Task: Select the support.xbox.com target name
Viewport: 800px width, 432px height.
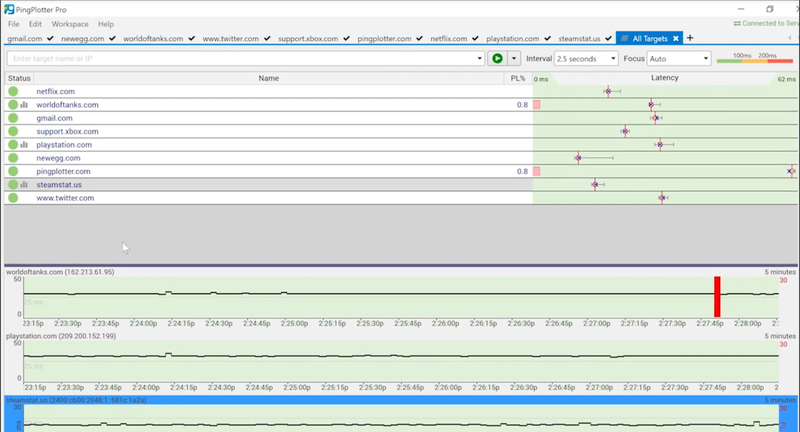Action: (x=67, y=131)
